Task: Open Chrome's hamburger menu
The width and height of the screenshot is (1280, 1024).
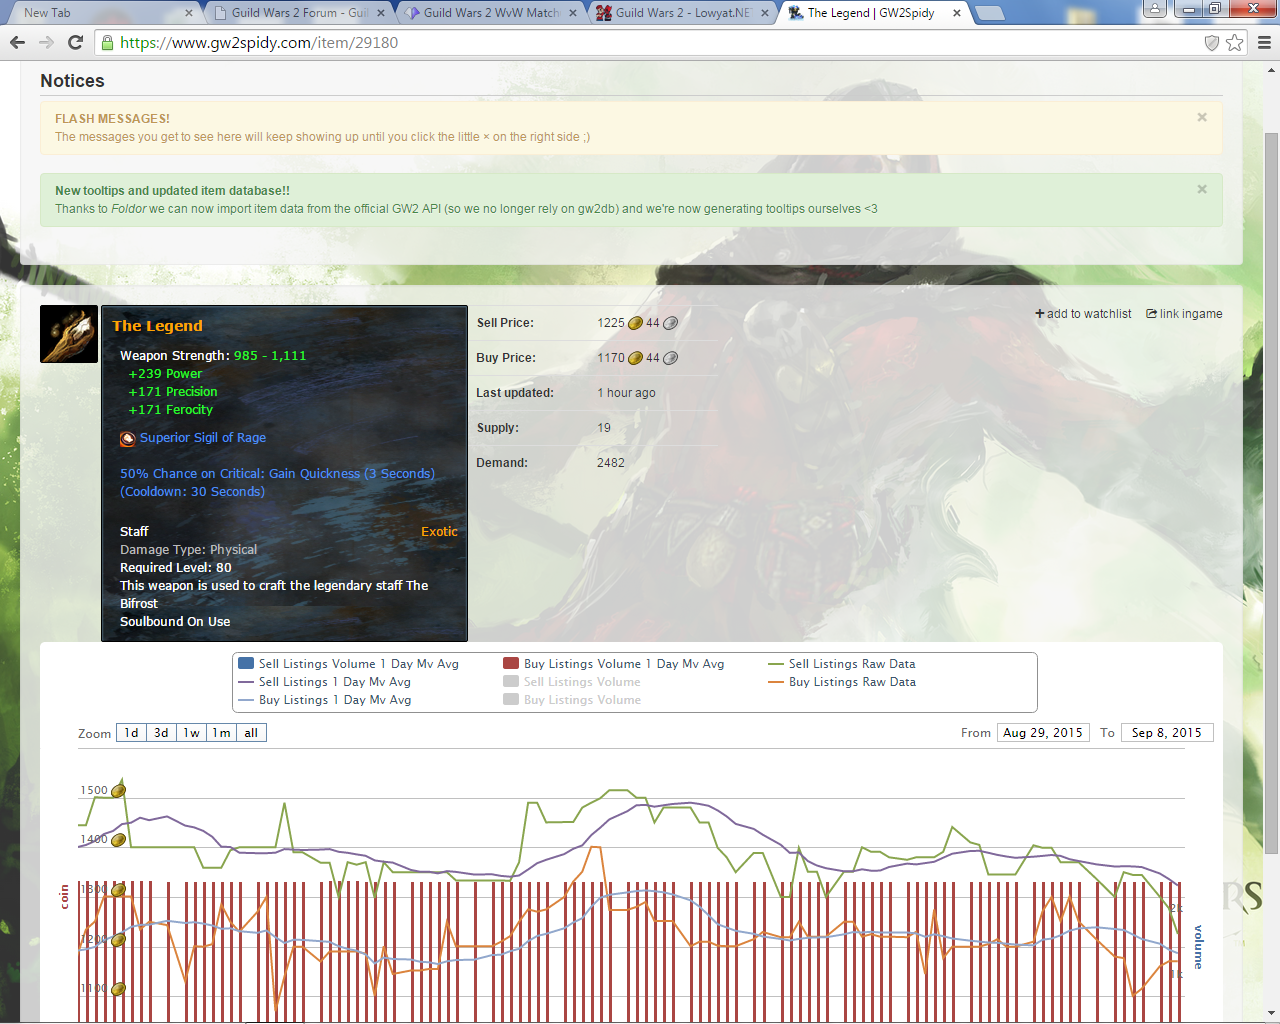Action: click(x=1264, y=42)
